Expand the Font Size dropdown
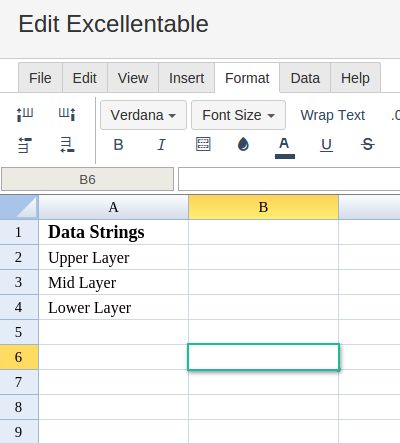Viewport: 400px width, 443px height. tap(238, 115)
